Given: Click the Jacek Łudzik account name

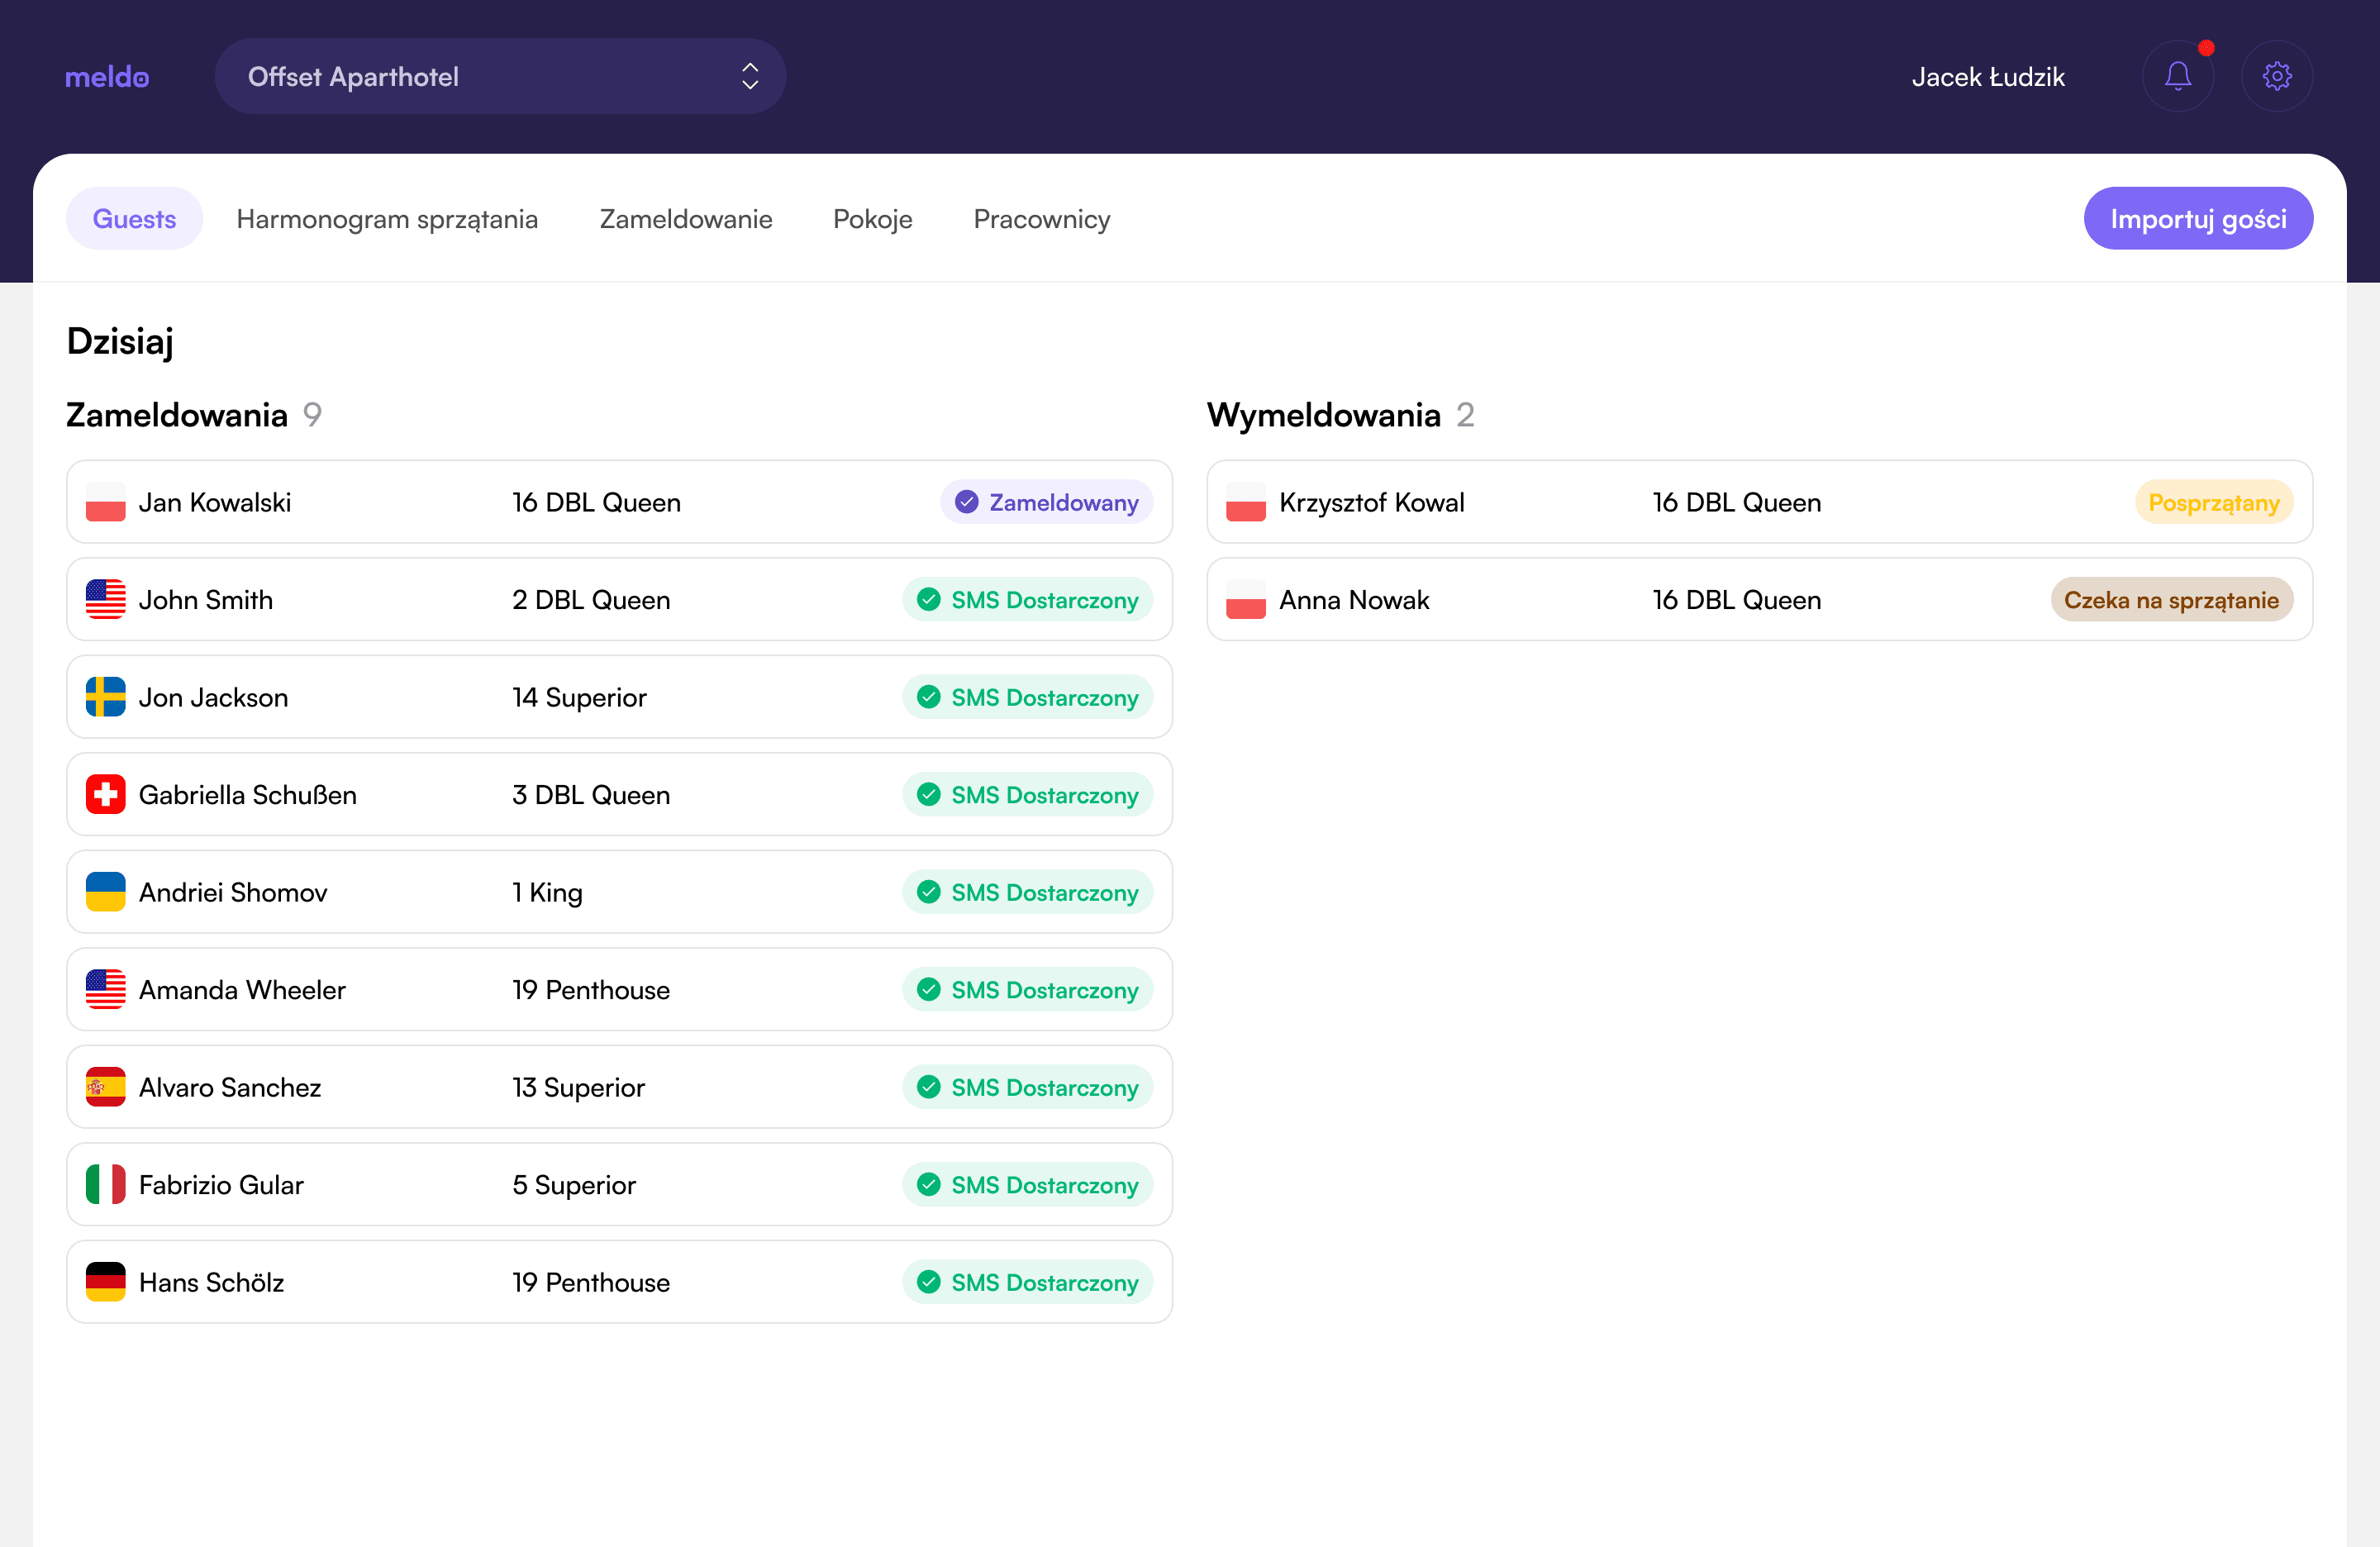Looking at the screenshot, I should 1988,76.
